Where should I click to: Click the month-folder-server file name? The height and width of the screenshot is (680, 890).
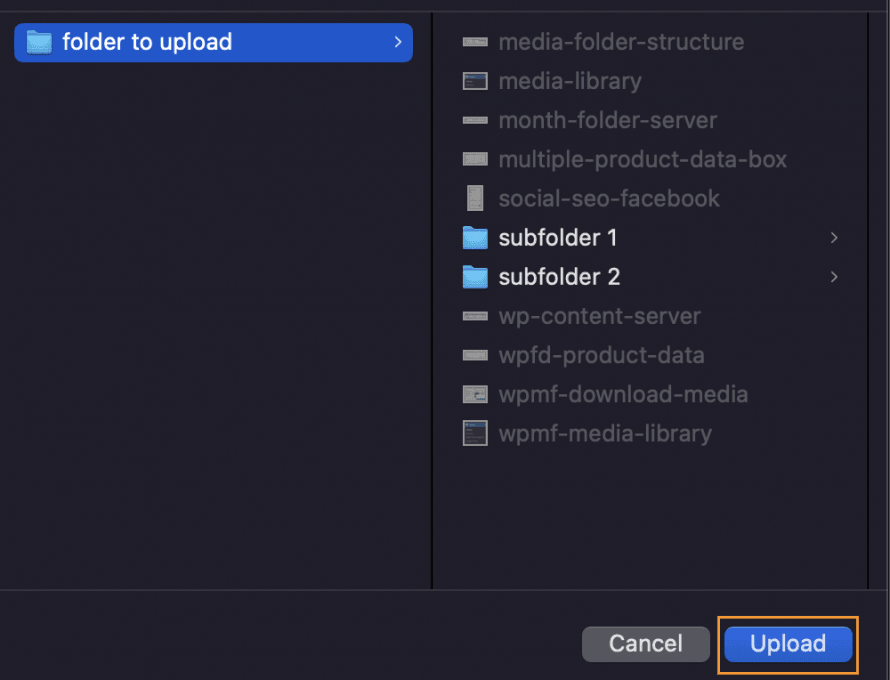point(608,120)
